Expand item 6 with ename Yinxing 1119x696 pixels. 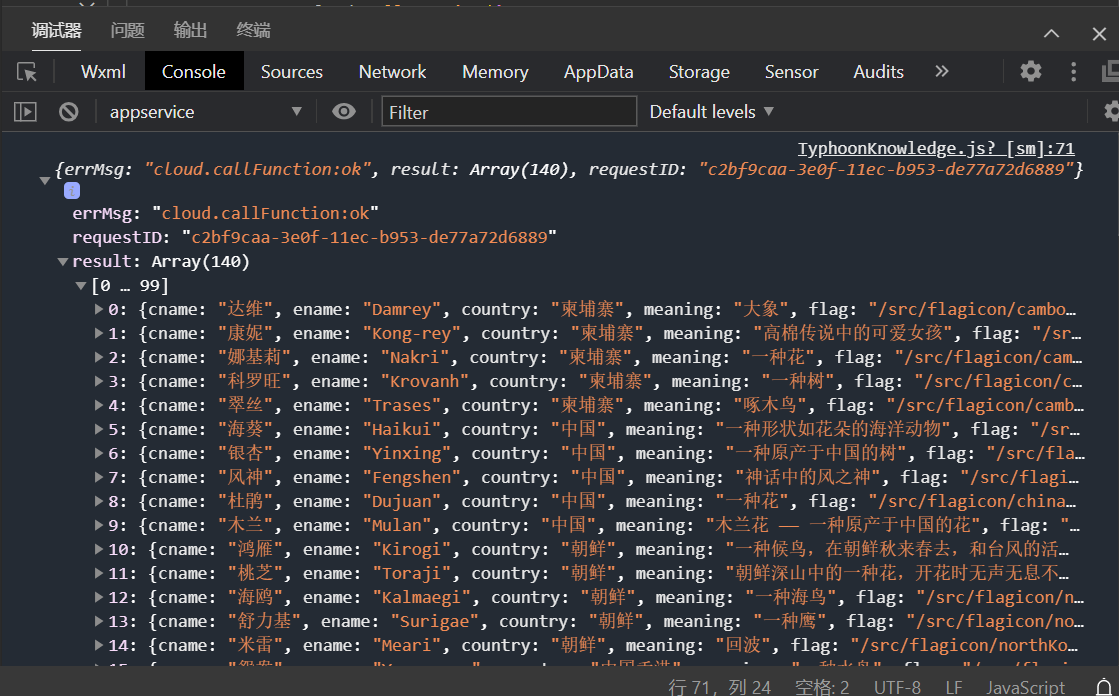click(x=99, y=454)
